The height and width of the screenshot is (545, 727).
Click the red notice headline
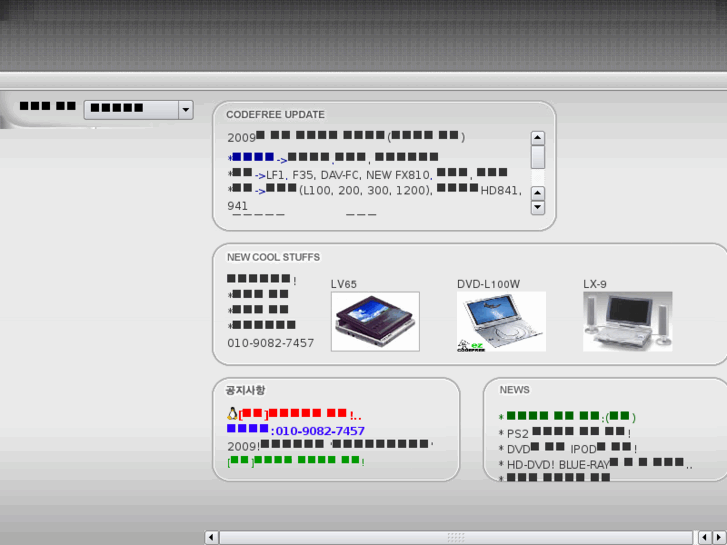[x=300, y=414]
